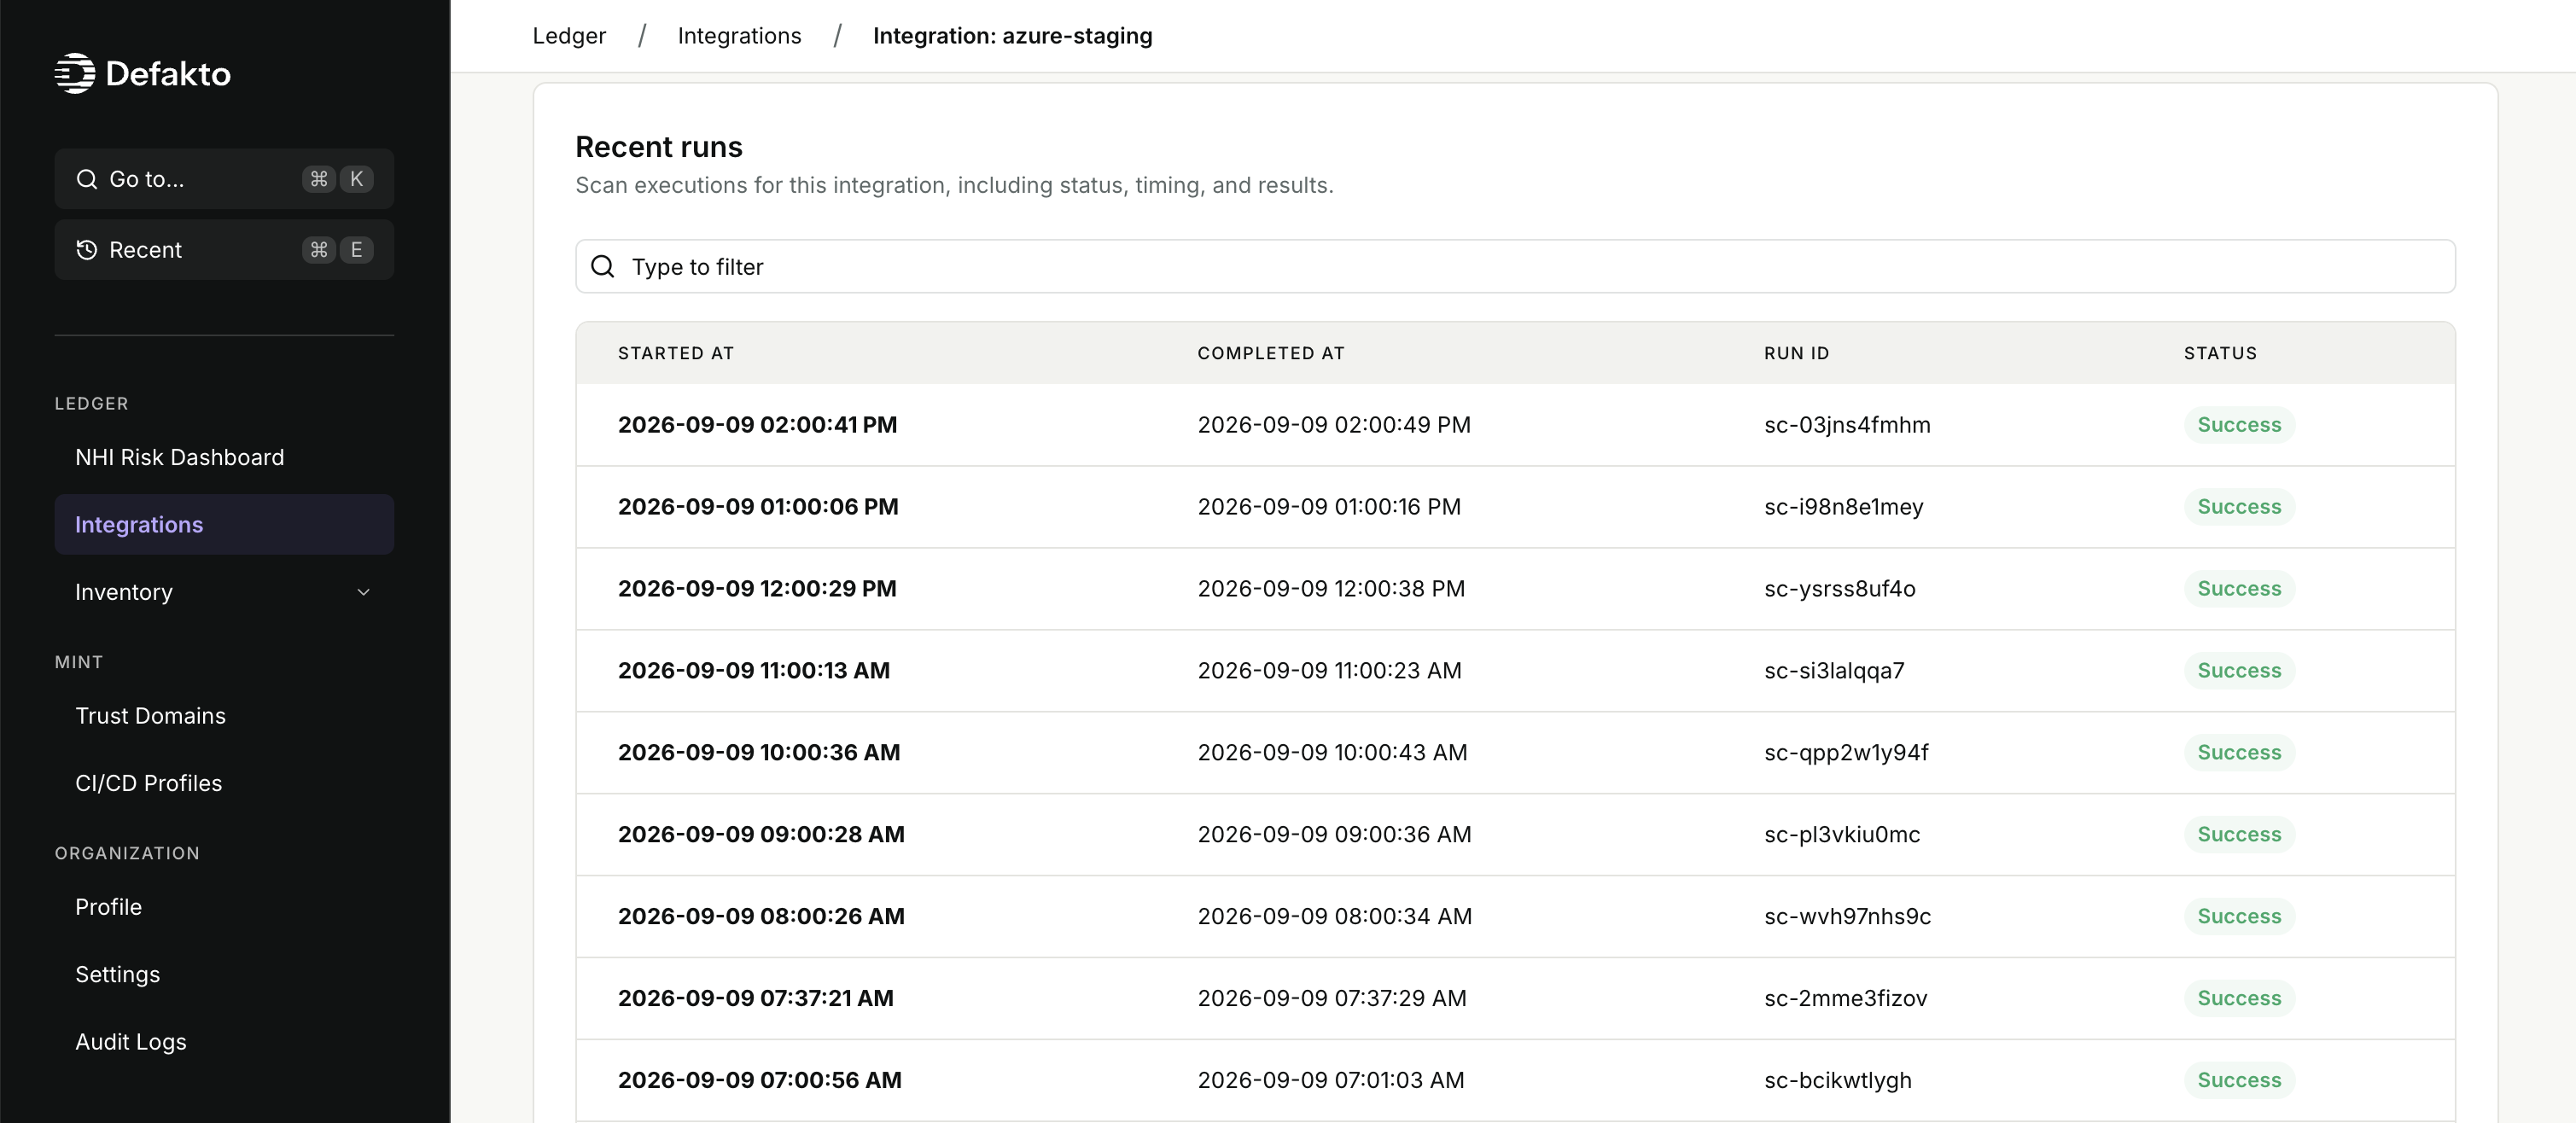This screenshot has width=2576, height=1123.
Task: Click completed time 2026-09-09 07:37:29 AM
Action: [1332, 999]
